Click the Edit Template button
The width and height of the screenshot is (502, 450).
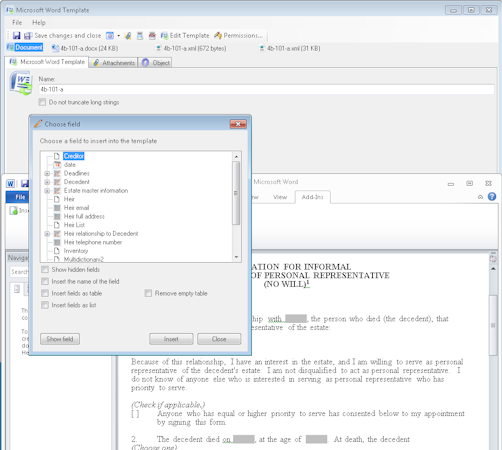tap(185, 35)
